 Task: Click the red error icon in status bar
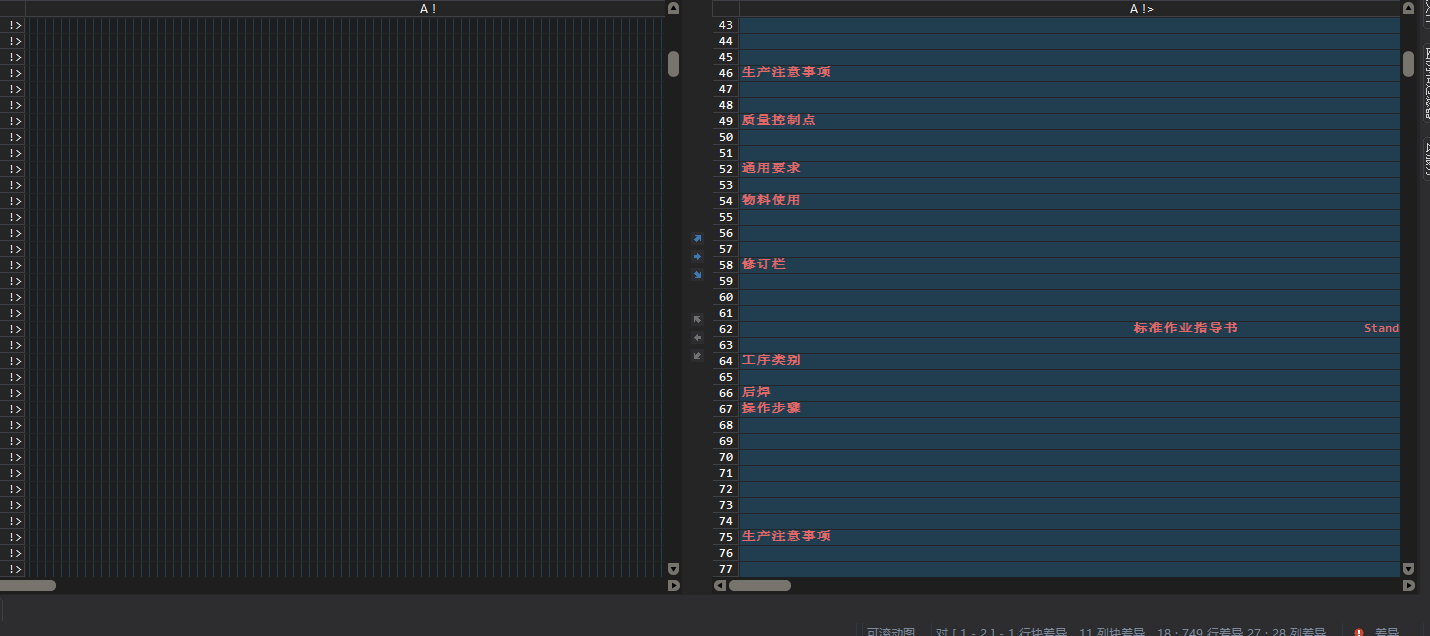click(1359, 632)
